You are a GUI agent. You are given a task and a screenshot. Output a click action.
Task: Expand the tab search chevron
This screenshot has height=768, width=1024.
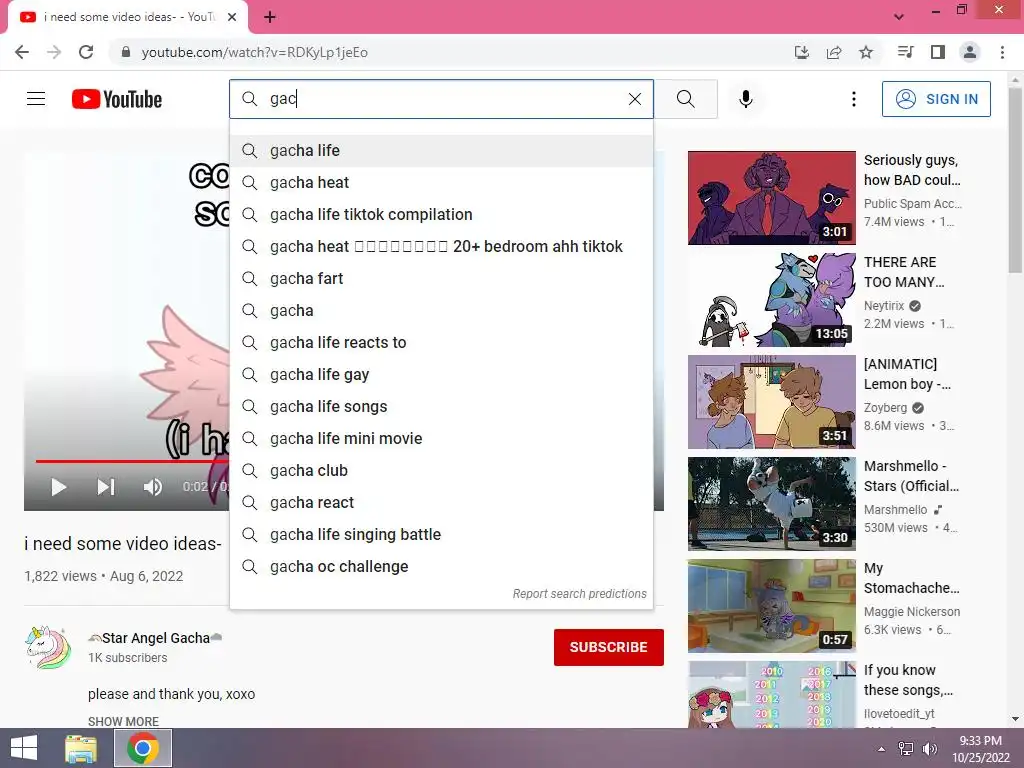click(x=899, y=17)
